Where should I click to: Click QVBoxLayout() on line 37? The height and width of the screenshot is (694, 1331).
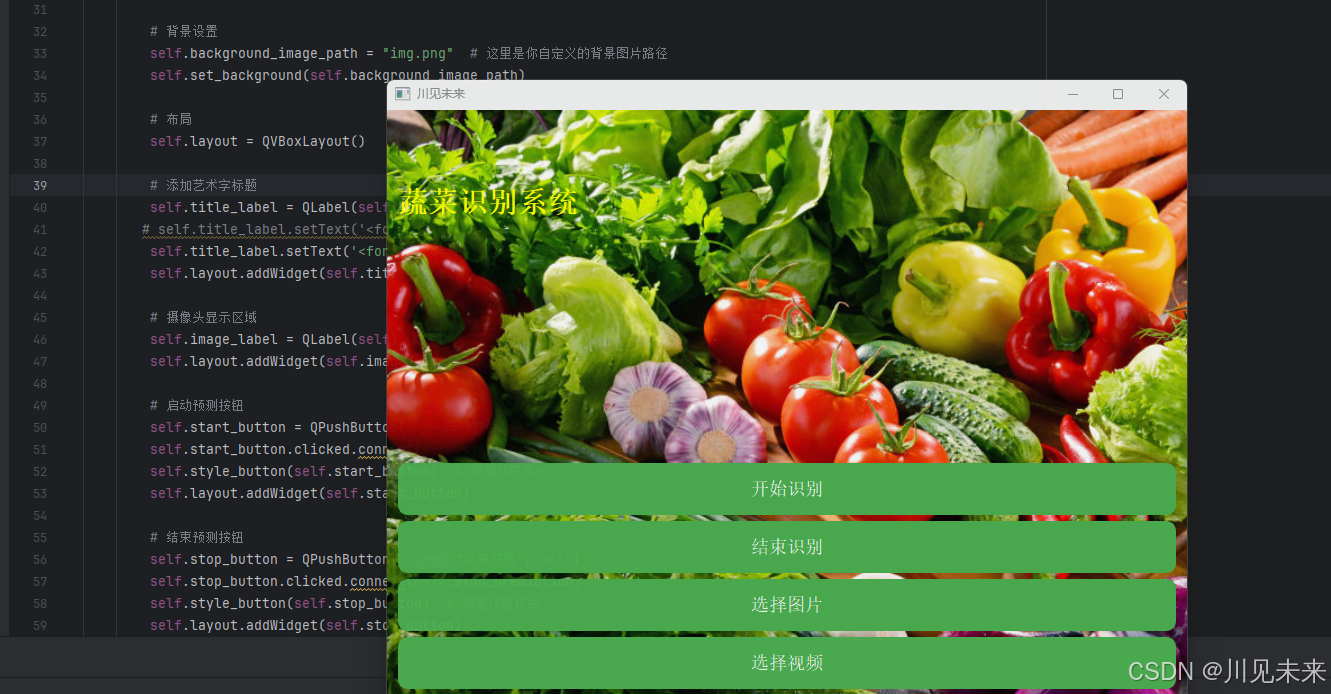click(x=314, y=141)
